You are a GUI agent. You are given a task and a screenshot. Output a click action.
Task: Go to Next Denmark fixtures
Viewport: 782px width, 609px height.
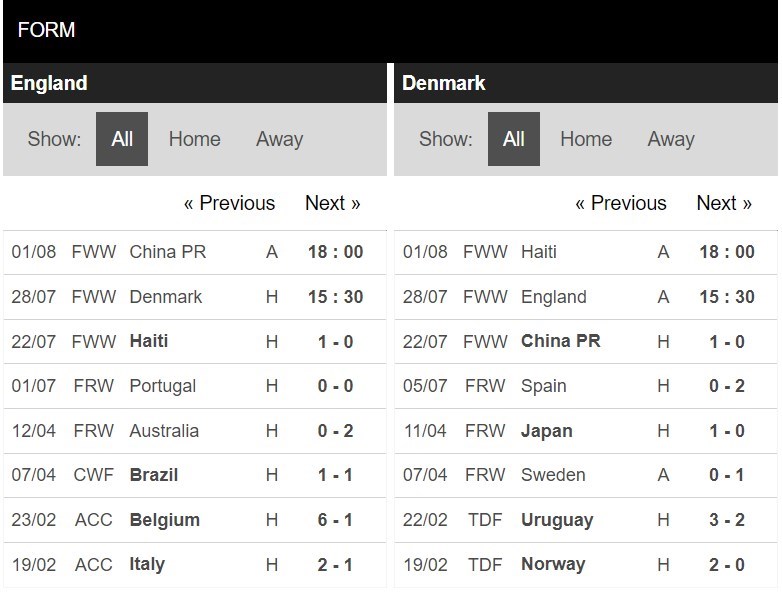click(x=724, y=203)
